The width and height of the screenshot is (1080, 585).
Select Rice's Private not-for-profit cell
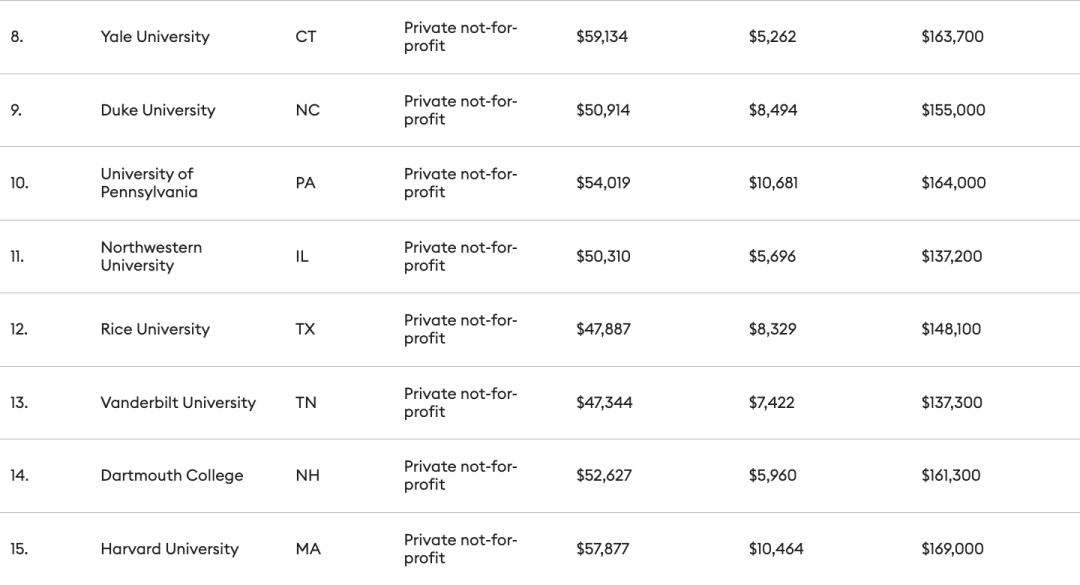pyautogui.click(x=460, y=329)
